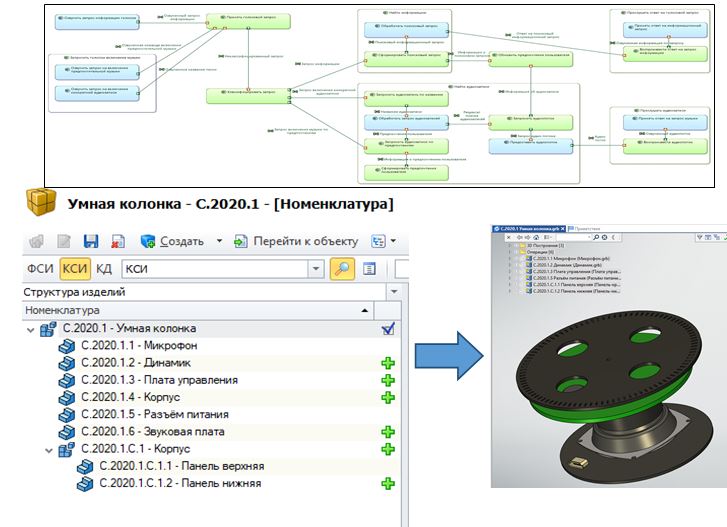Image resolution: width=727 pixels, height=527 pixels.
Task: Click the list view icon next to magnifier
Action: point(369,268)
